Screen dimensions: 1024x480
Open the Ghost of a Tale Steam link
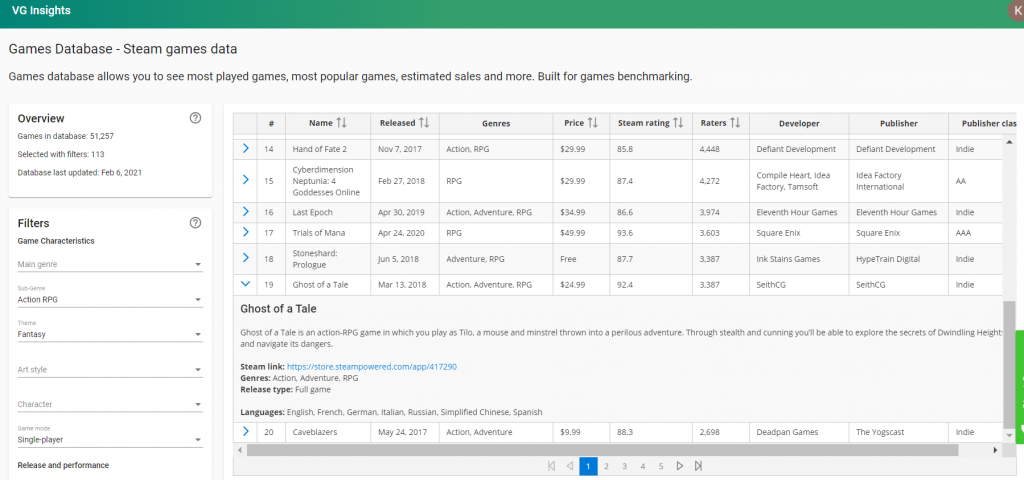(372, 367)
